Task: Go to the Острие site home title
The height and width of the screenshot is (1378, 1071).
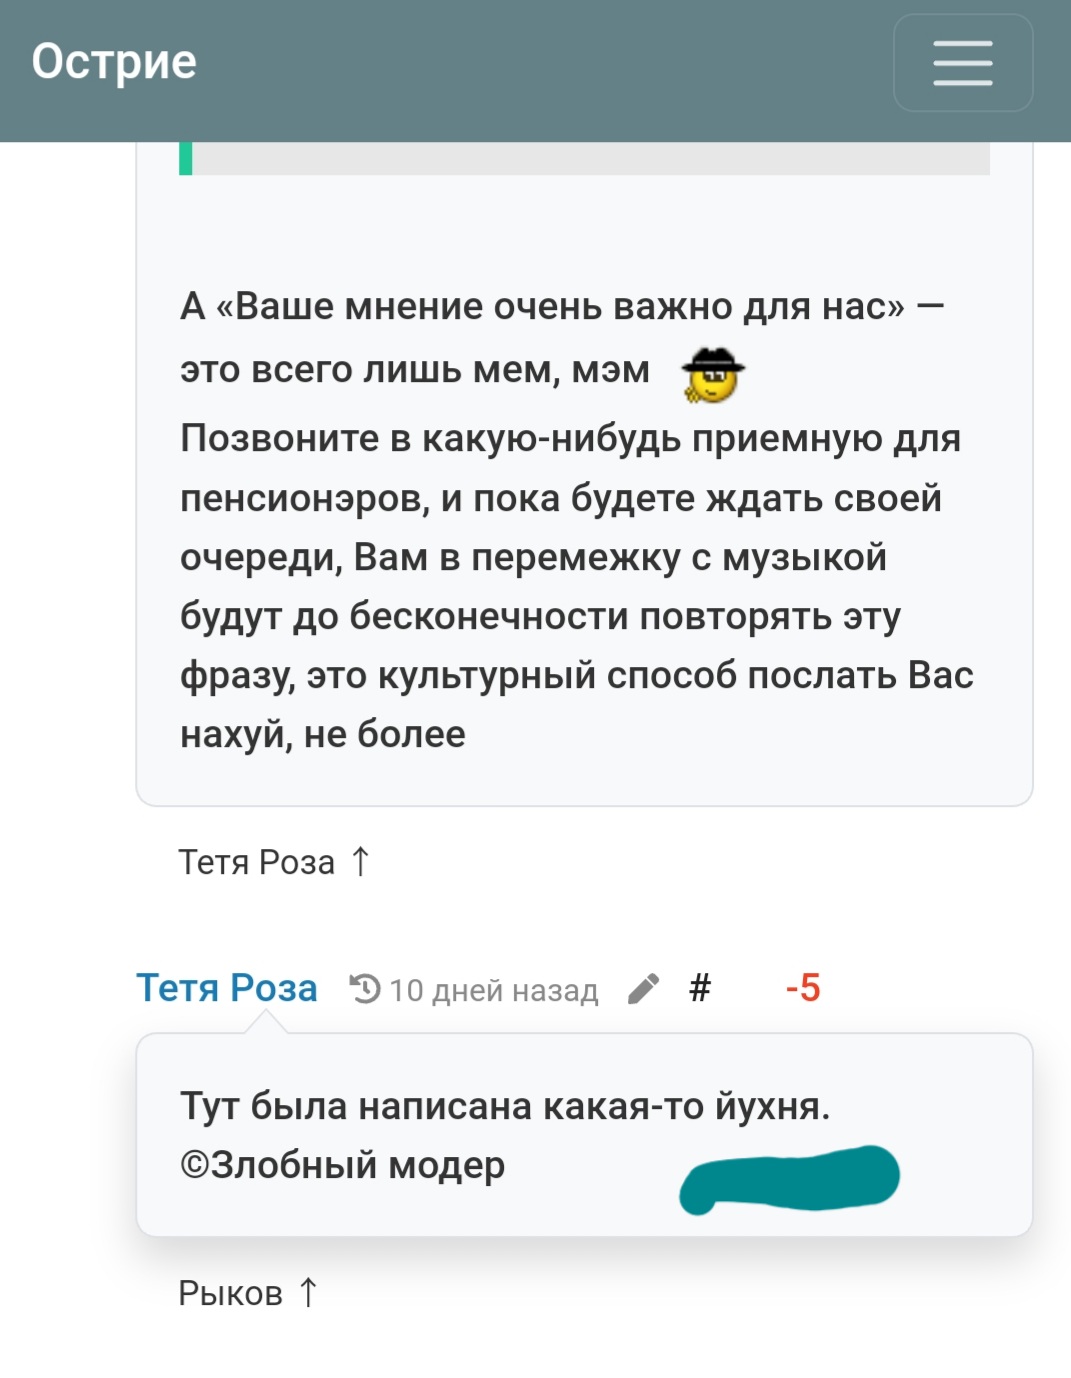Action: (114, 62)
